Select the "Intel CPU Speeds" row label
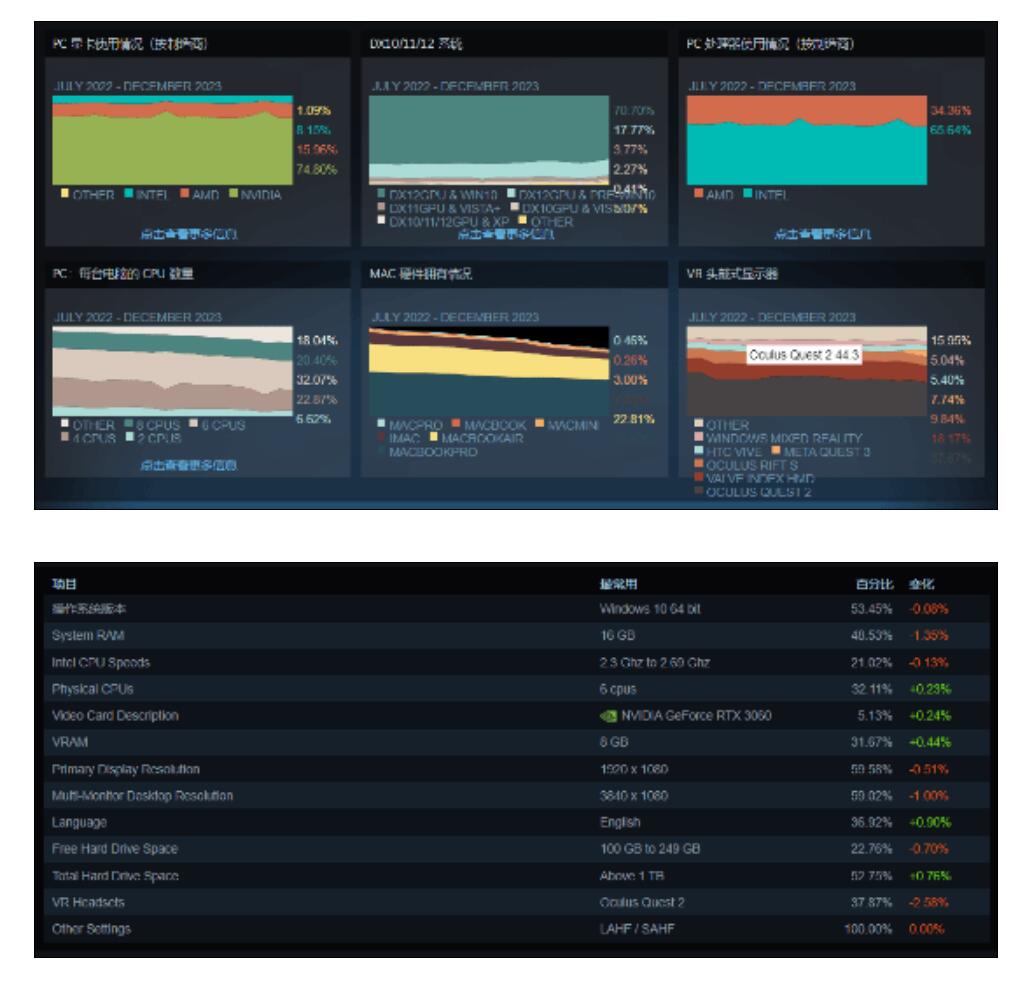The width and height of the screenshot is (1022, 981). [101, 663]
